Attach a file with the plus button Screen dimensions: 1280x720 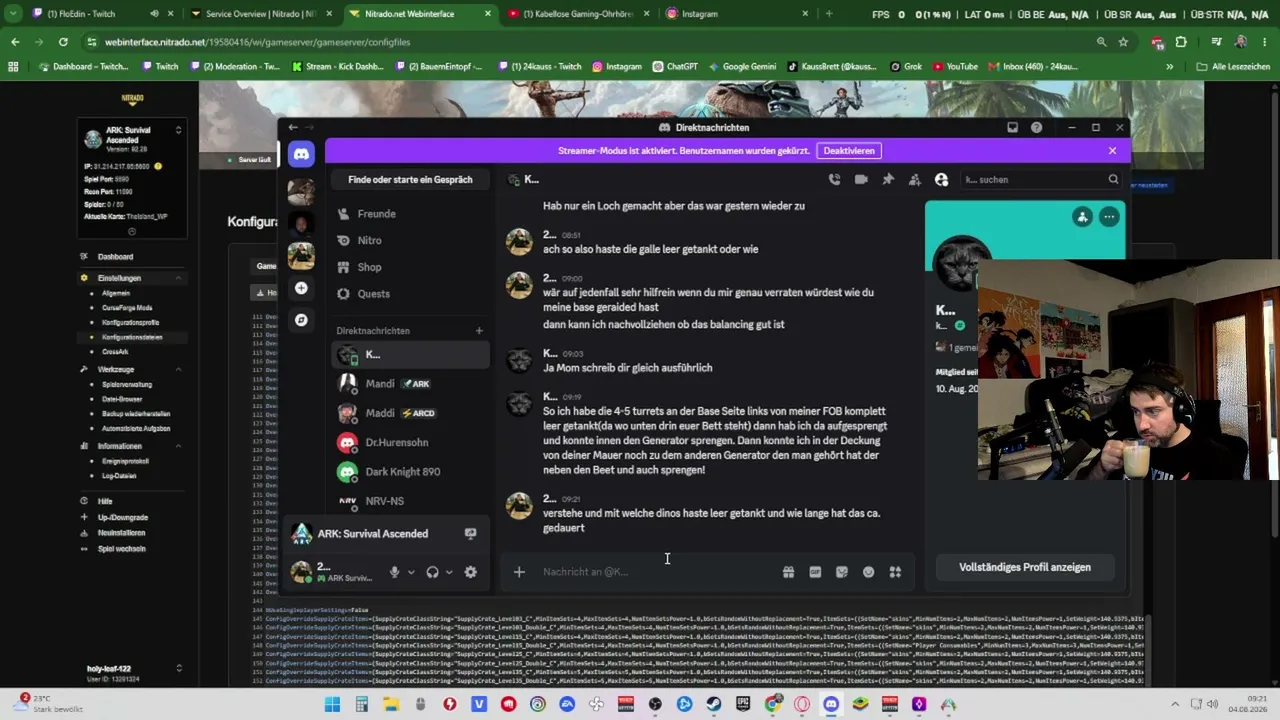519,572
